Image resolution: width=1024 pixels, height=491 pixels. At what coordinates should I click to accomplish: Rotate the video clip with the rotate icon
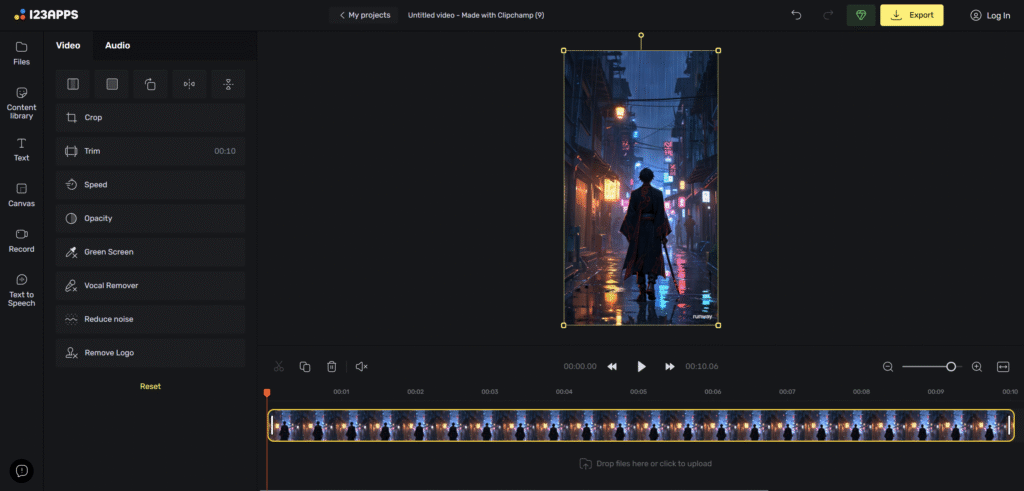coord(150,84)
